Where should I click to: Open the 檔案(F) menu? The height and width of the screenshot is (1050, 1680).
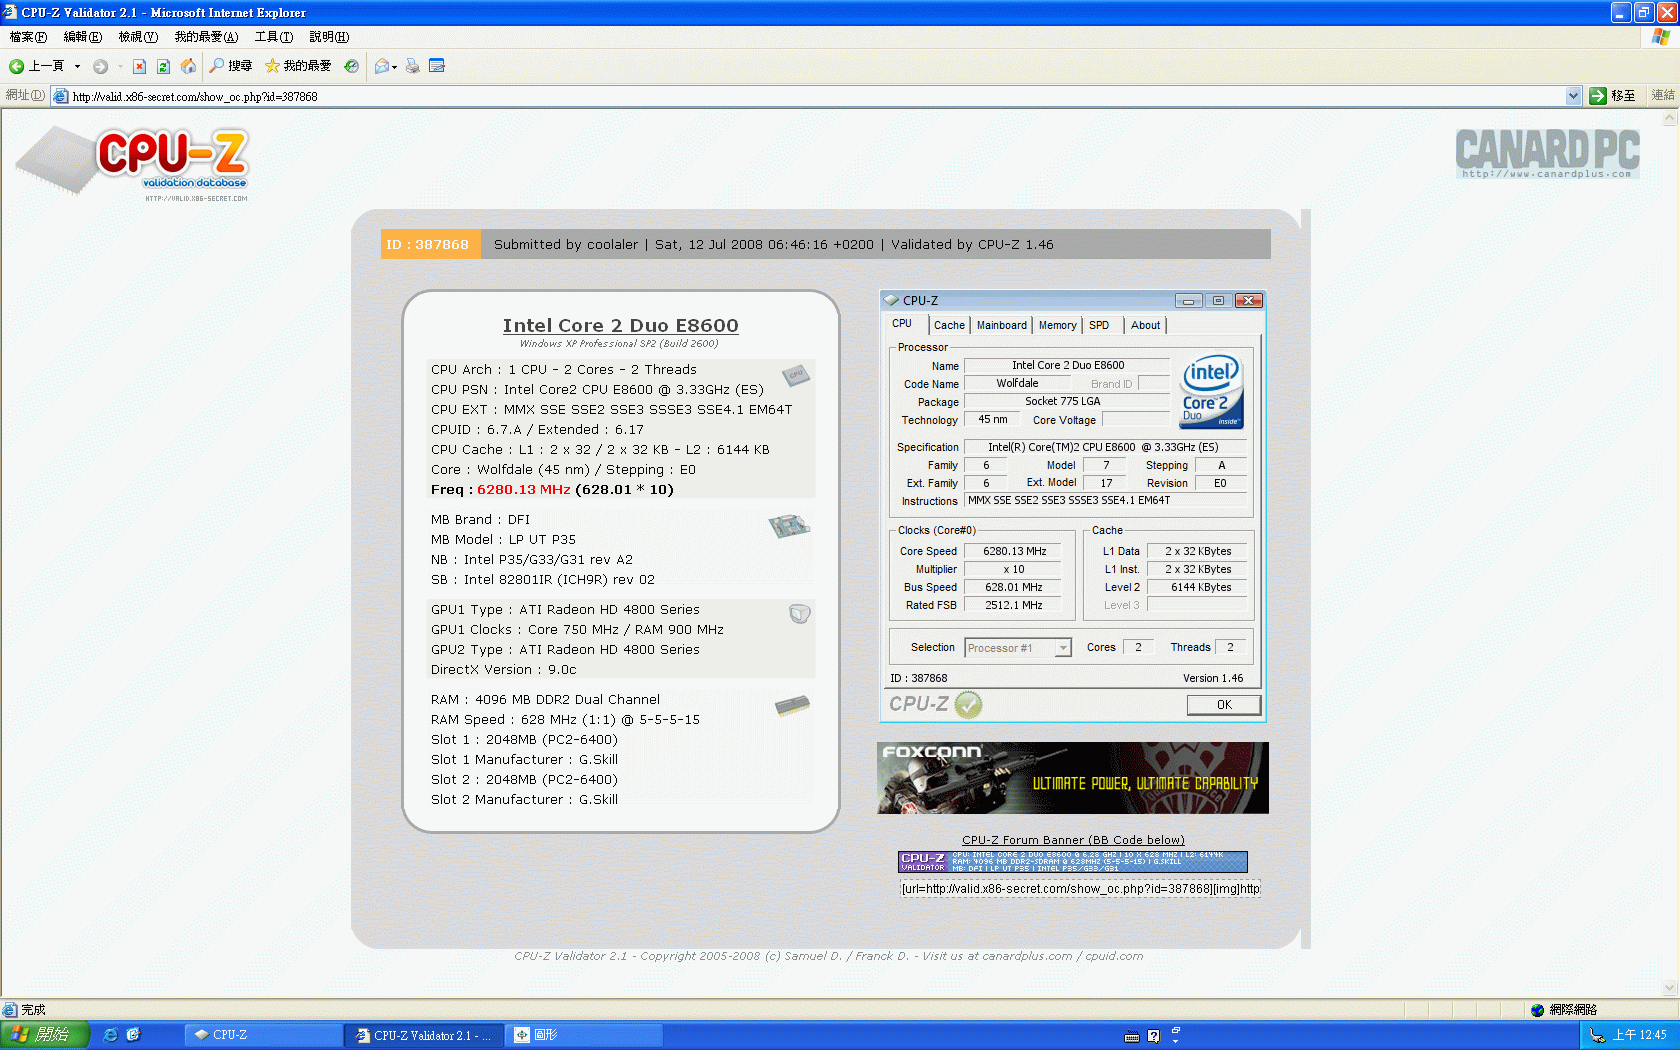point(27,37)
